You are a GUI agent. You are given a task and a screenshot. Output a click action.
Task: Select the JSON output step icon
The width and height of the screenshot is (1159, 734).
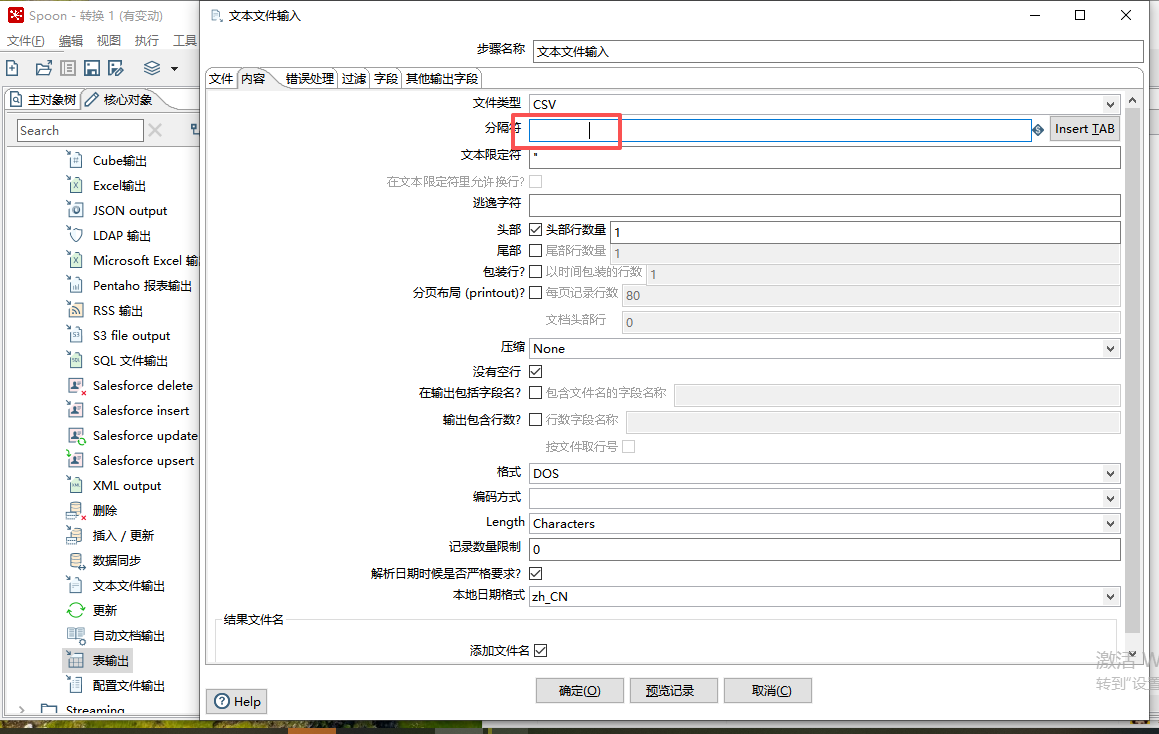point(75,210)
